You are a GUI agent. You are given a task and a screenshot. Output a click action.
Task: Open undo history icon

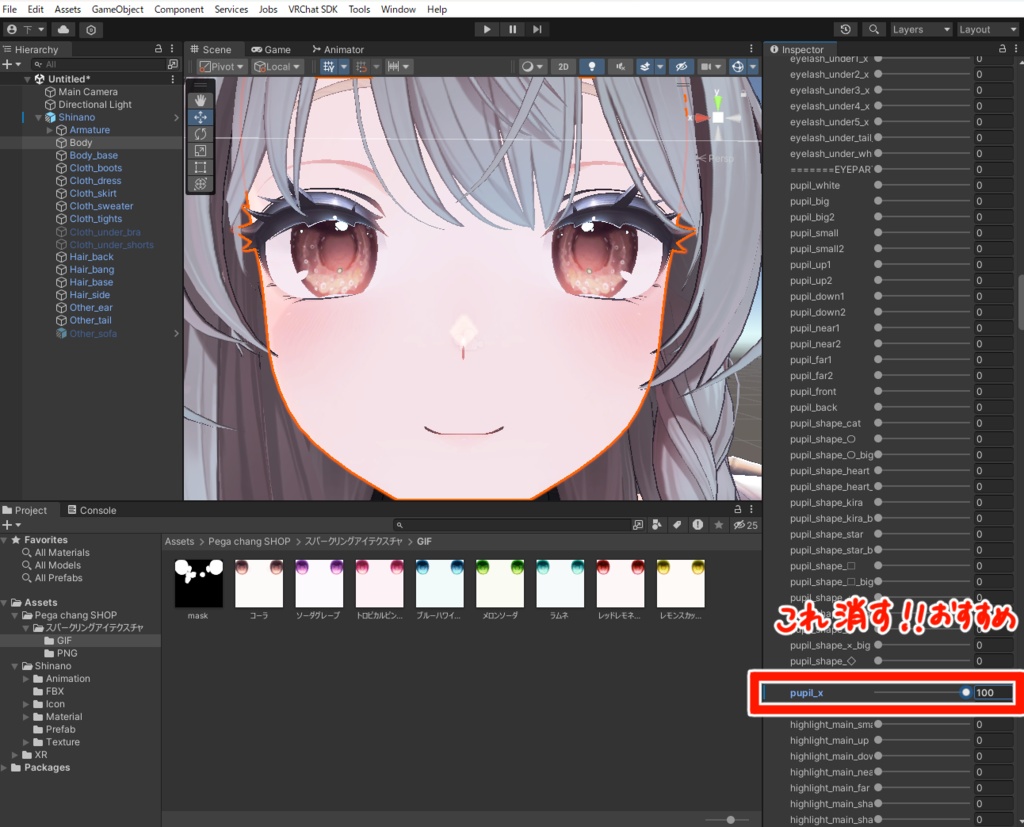click(846, 29)
